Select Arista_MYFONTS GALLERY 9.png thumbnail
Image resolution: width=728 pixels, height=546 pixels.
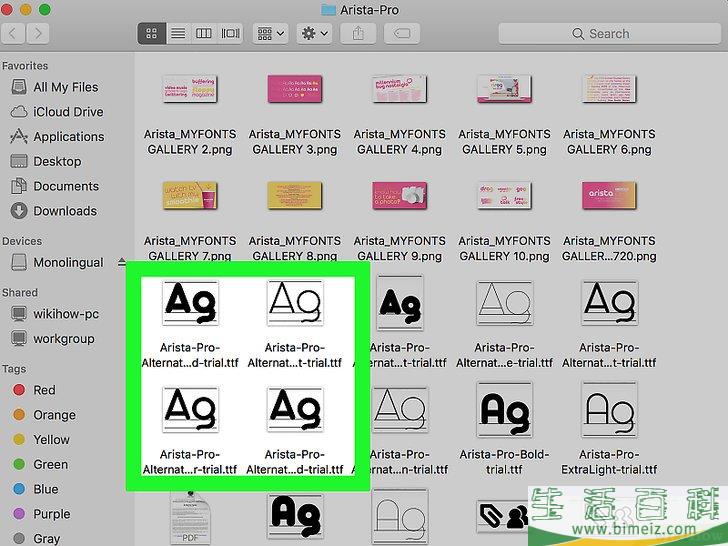[399, 195]
